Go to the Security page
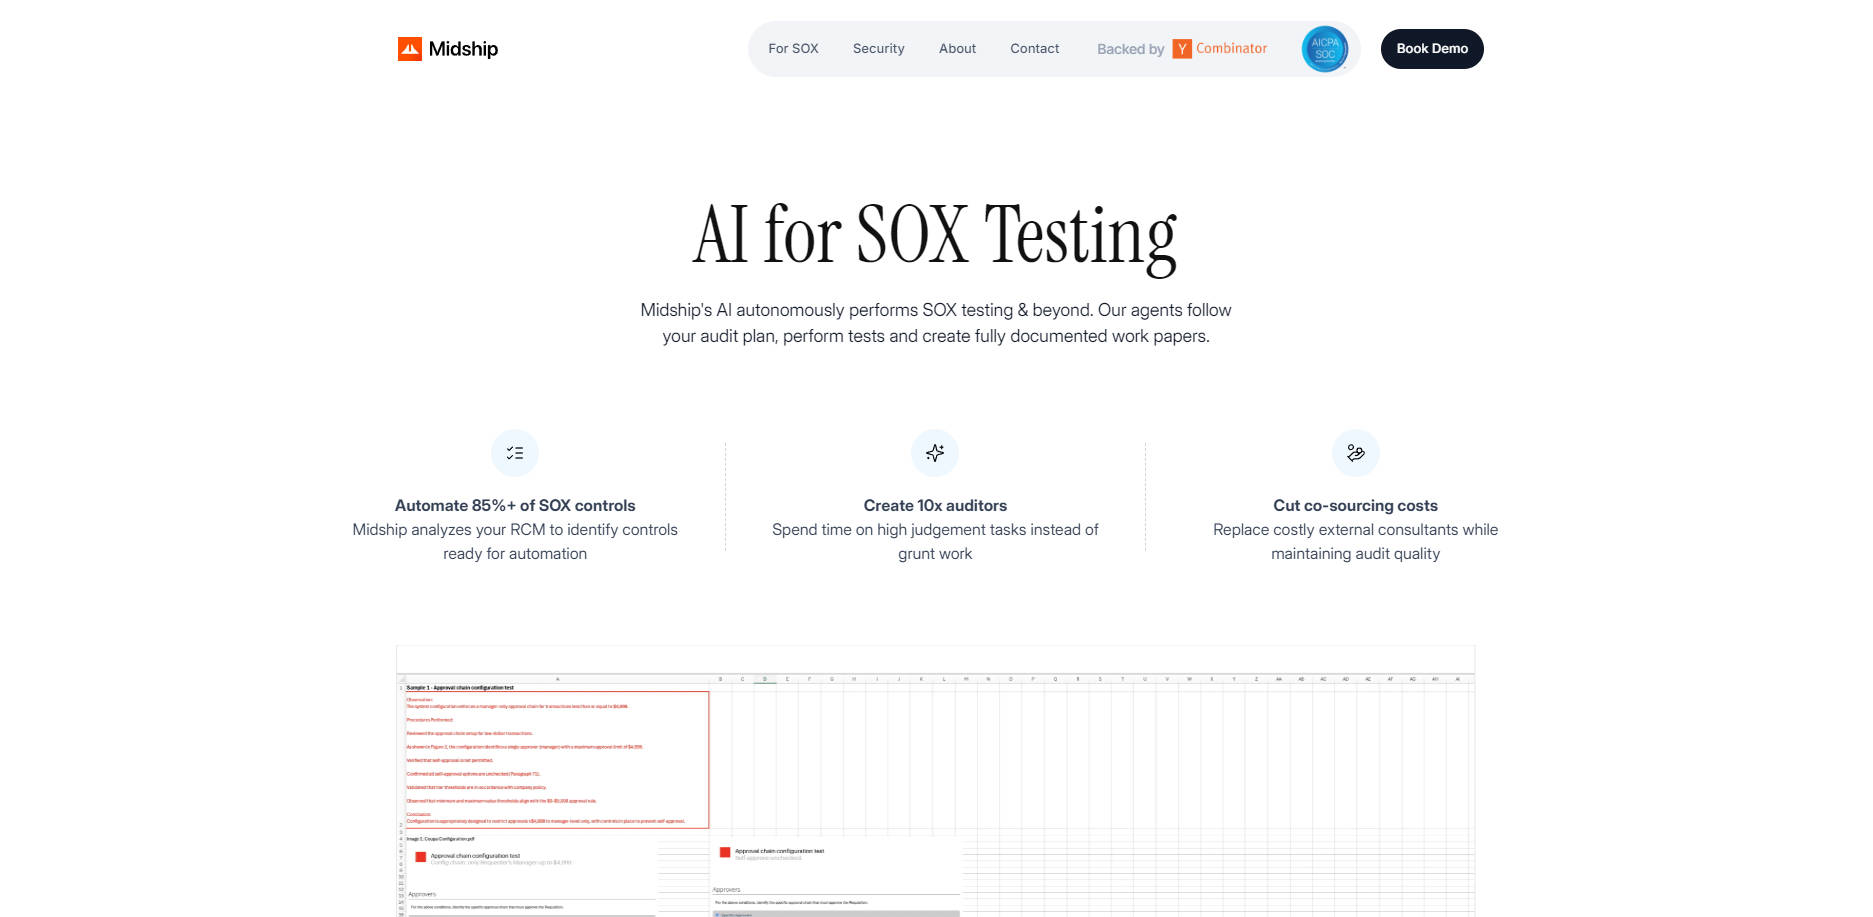This screenshot has width=1873, height=917. [878, 49]
